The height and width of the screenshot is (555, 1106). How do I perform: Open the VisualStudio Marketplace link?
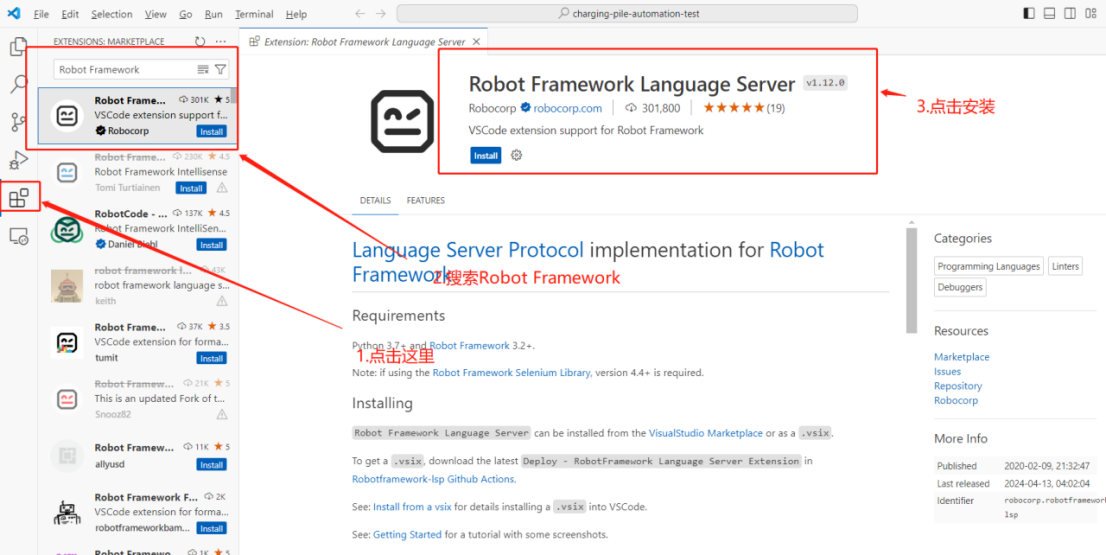706,433
